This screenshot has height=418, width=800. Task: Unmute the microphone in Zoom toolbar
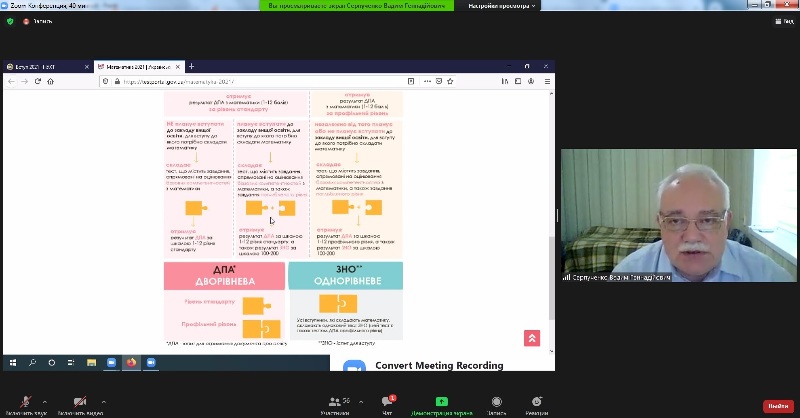coord(23,401)
